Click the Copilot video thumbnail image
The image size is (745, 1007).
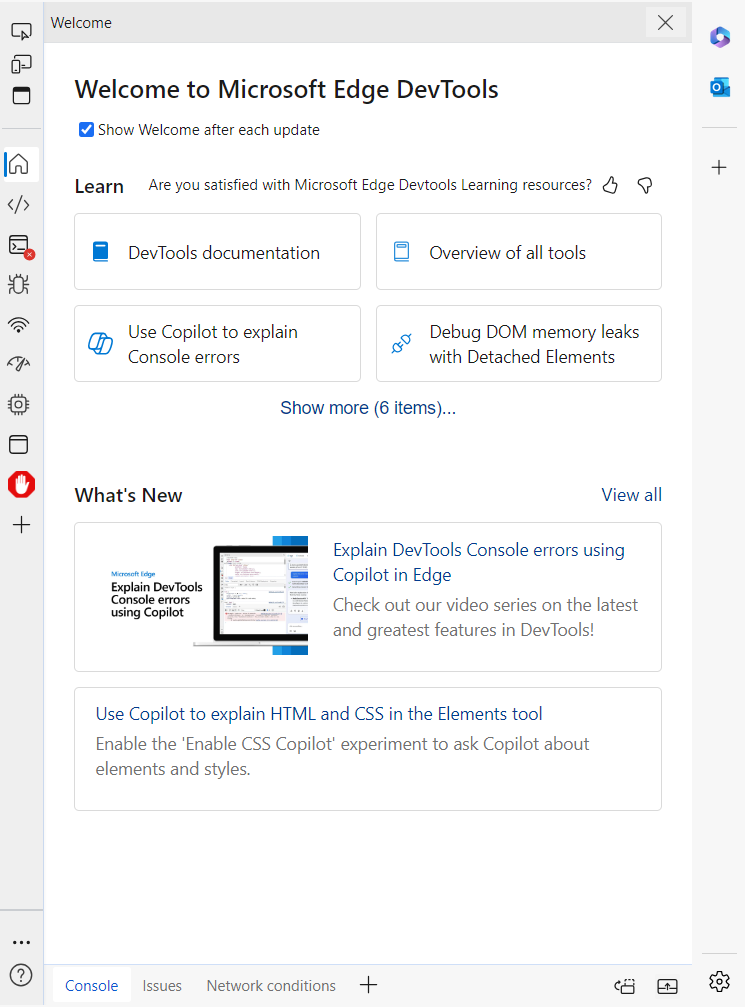[x=209, y=596]
